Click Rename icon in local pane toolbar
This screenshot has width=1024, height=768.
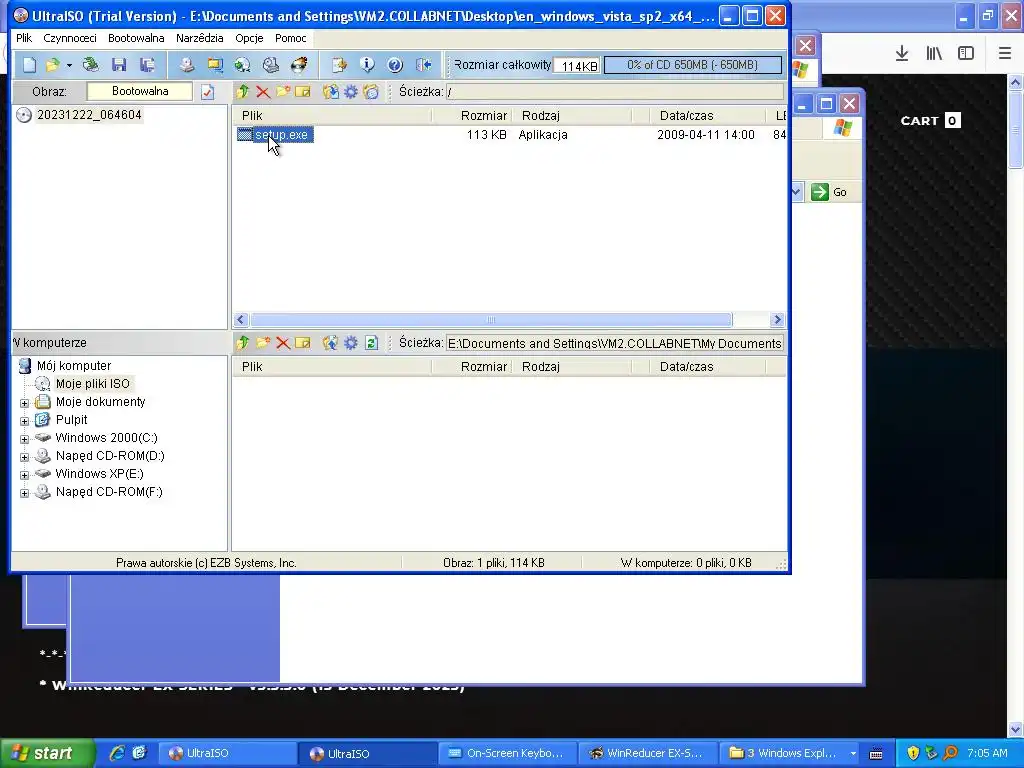[302, 342]
